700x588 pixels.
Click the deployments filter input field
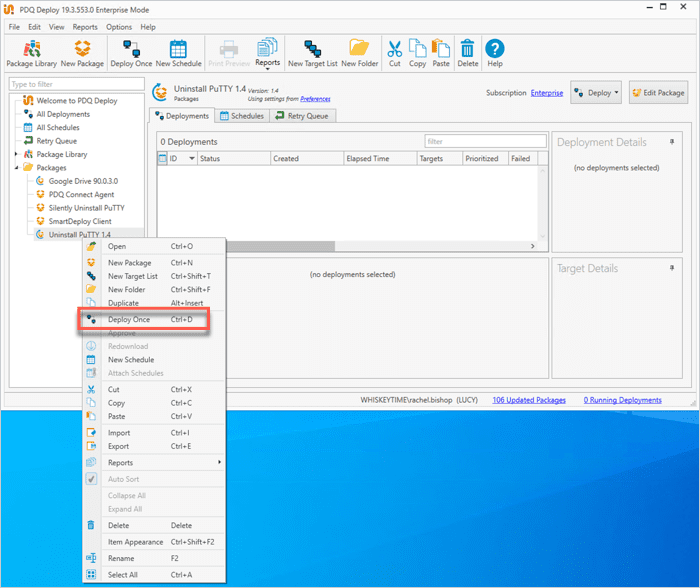485,141
